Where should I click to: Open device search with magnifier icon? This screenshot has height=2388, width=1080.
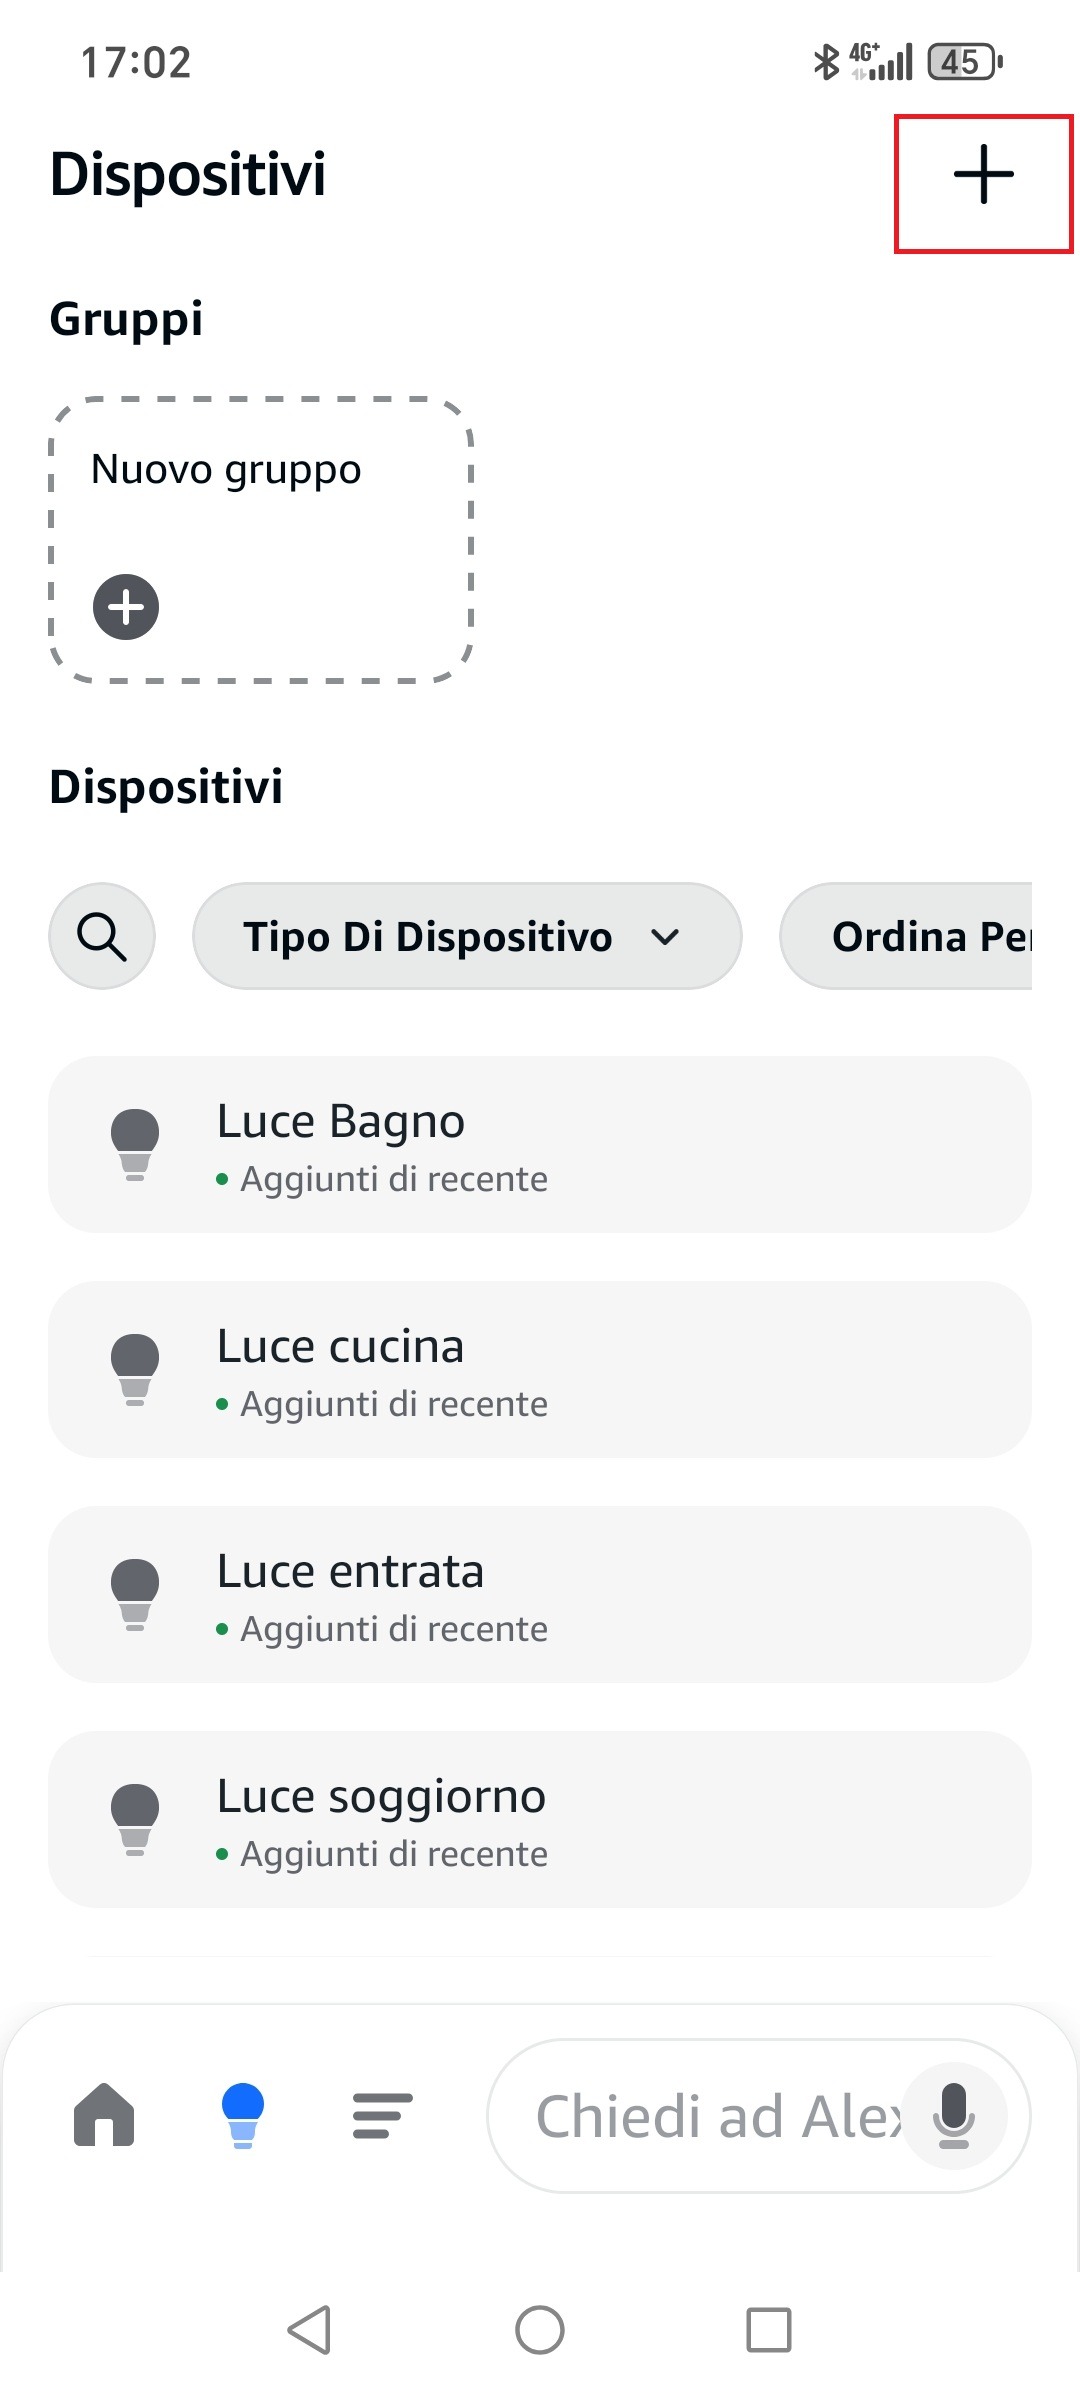(102, 936)
